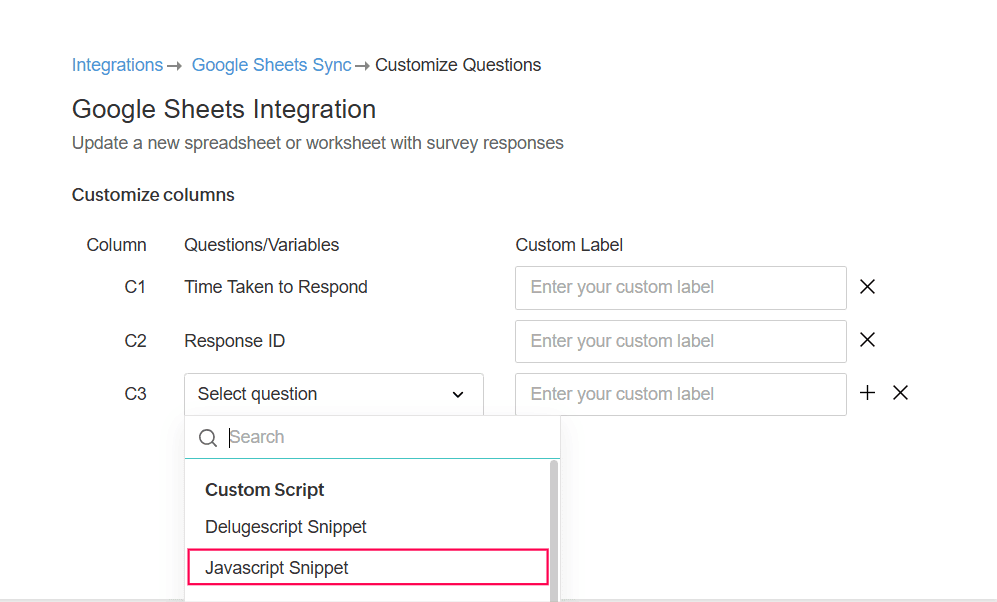This screenshot has height=602, width=997.
Task: Click the Response ID custom label input
Action: point(680,341)
